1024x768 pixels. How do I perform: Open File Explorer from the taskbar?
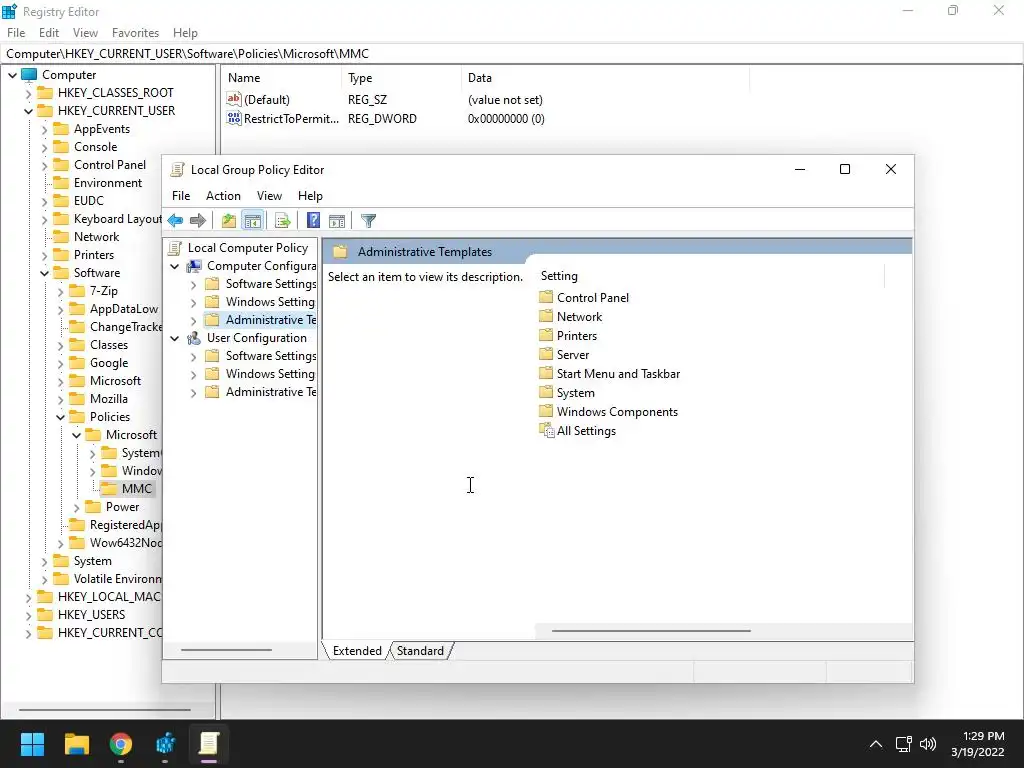[x=76, y=744]
